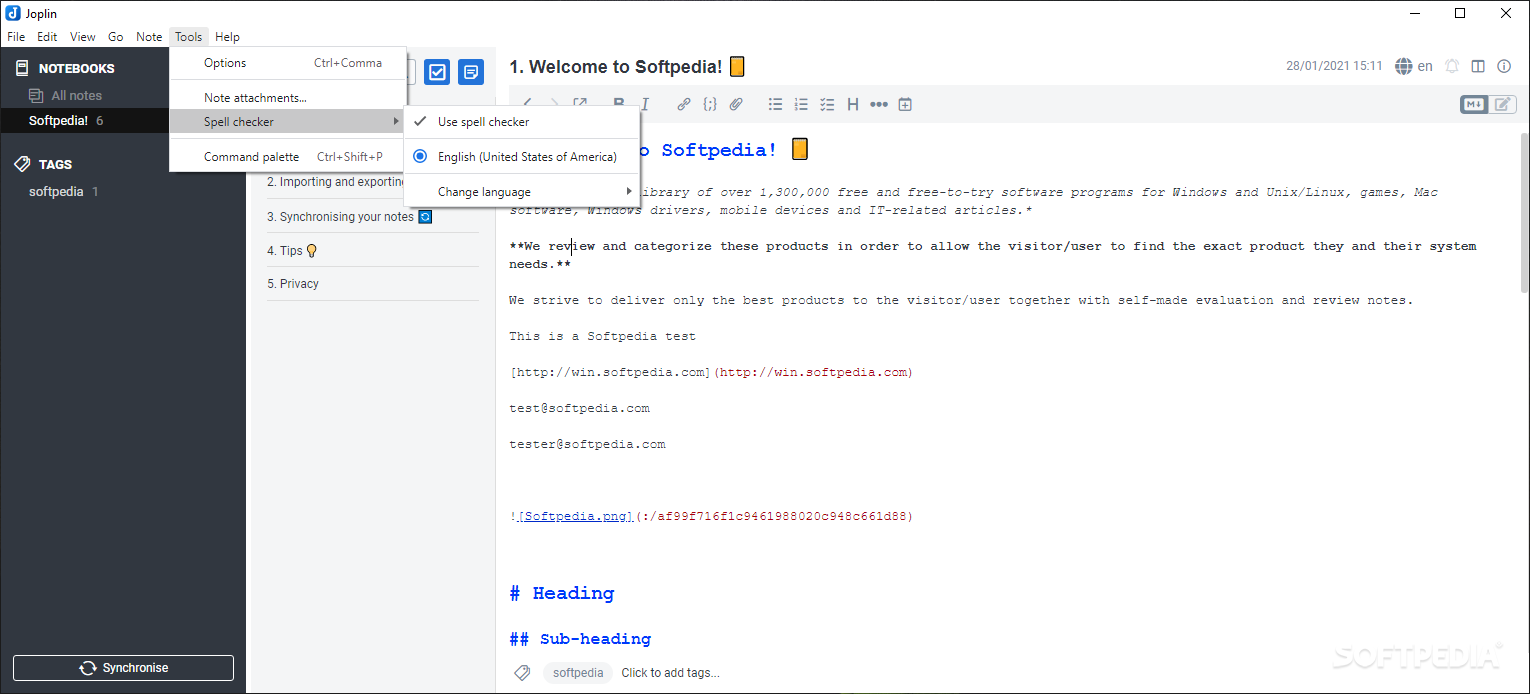Apply italic formatting in editor toolbar
This screenshot has height=694, width=1530.
[x=645, y=104]
